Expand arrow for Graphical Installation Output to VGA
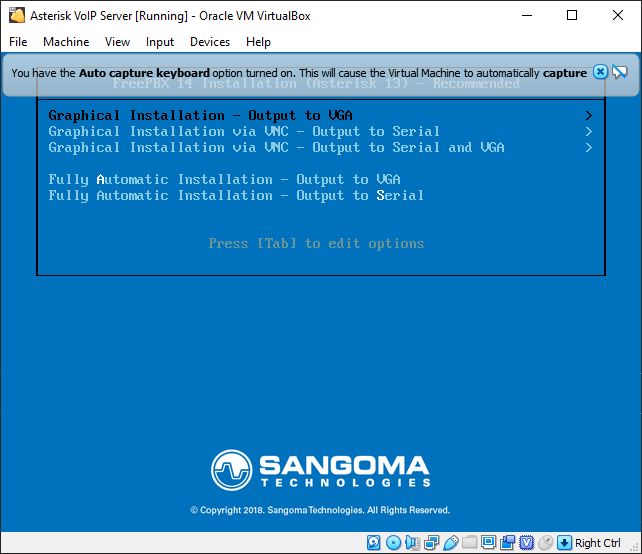The height and width of the screenshot is (554, 642). pos(589,115)
